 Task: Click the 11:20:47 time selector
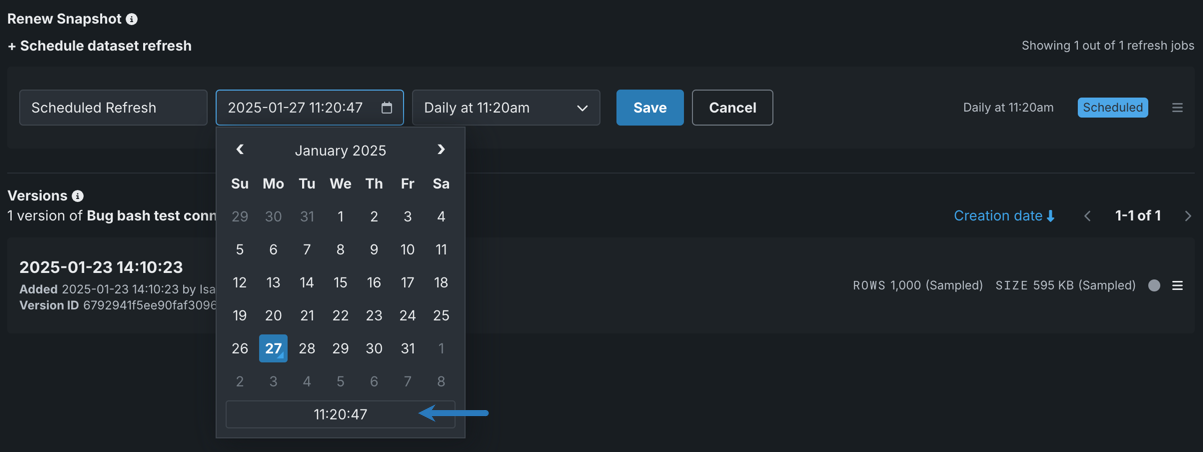point(340,414)
